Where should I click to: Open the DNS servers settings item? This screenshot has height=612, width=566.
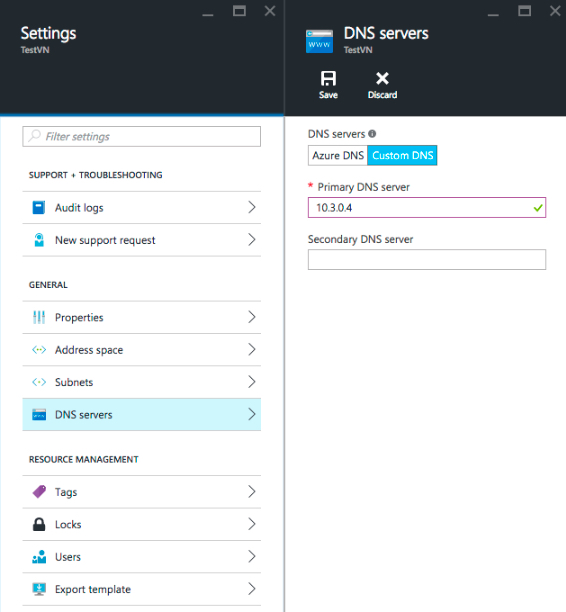click(142, 415)
